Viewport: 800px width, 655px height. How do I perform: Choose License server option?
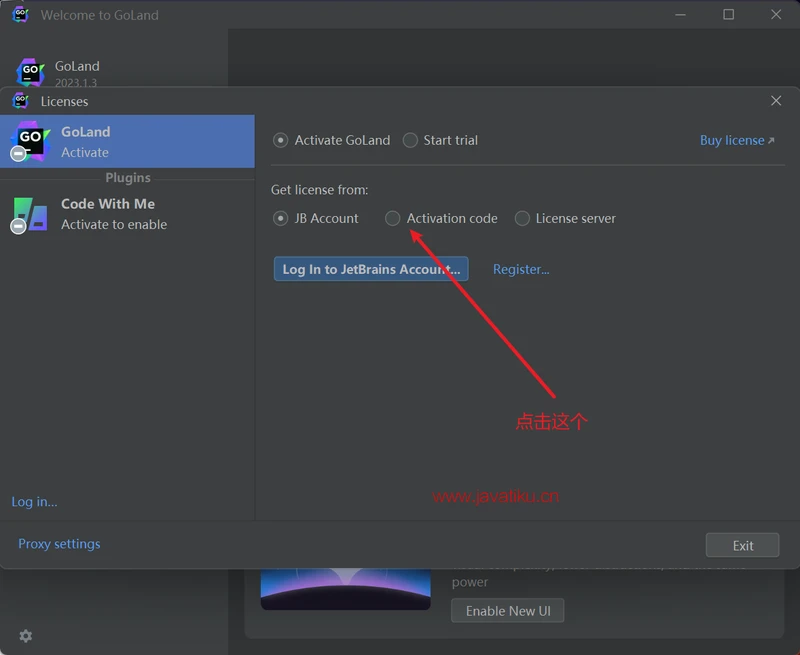pos(522,218)
